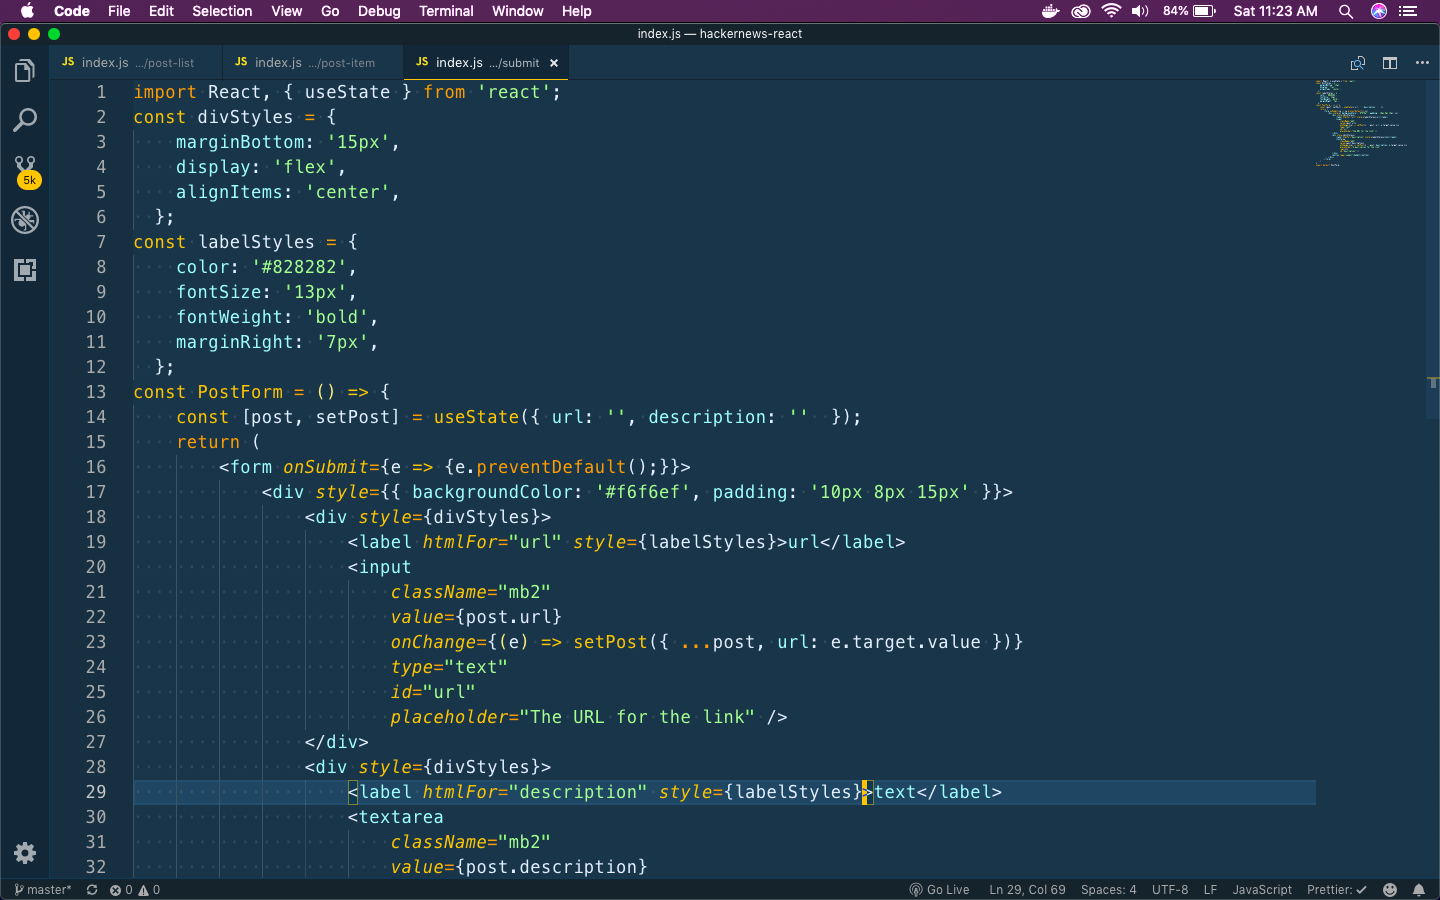Click the Sat 11:23 AM clock
Viewport: 1440px width, 900px height.
(1275, 11)
